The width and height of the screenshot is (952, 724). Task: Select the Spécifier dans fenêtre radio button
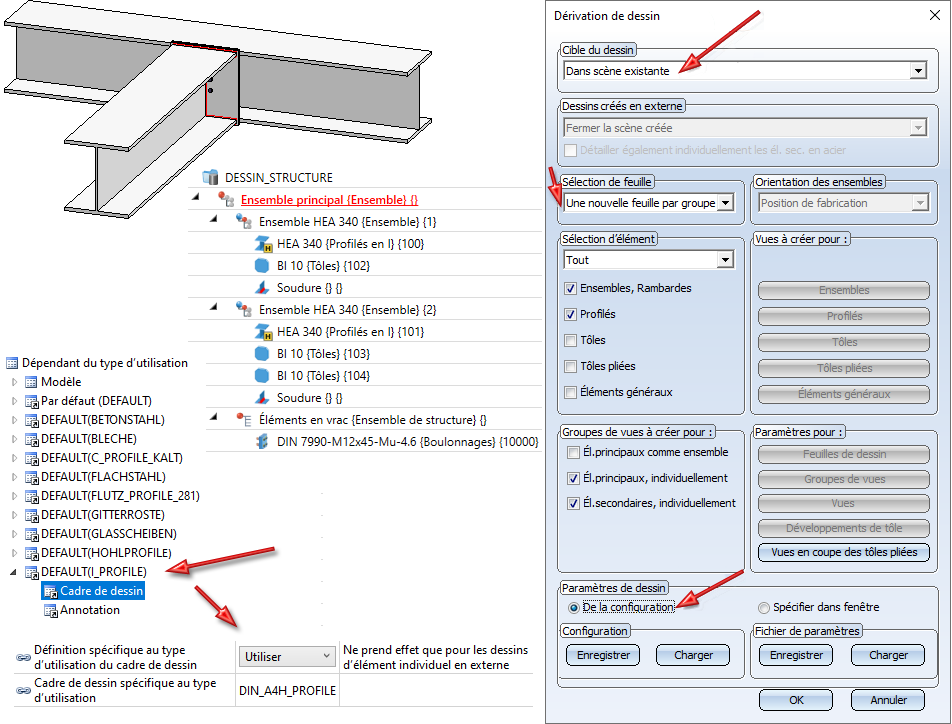(764, 607)
